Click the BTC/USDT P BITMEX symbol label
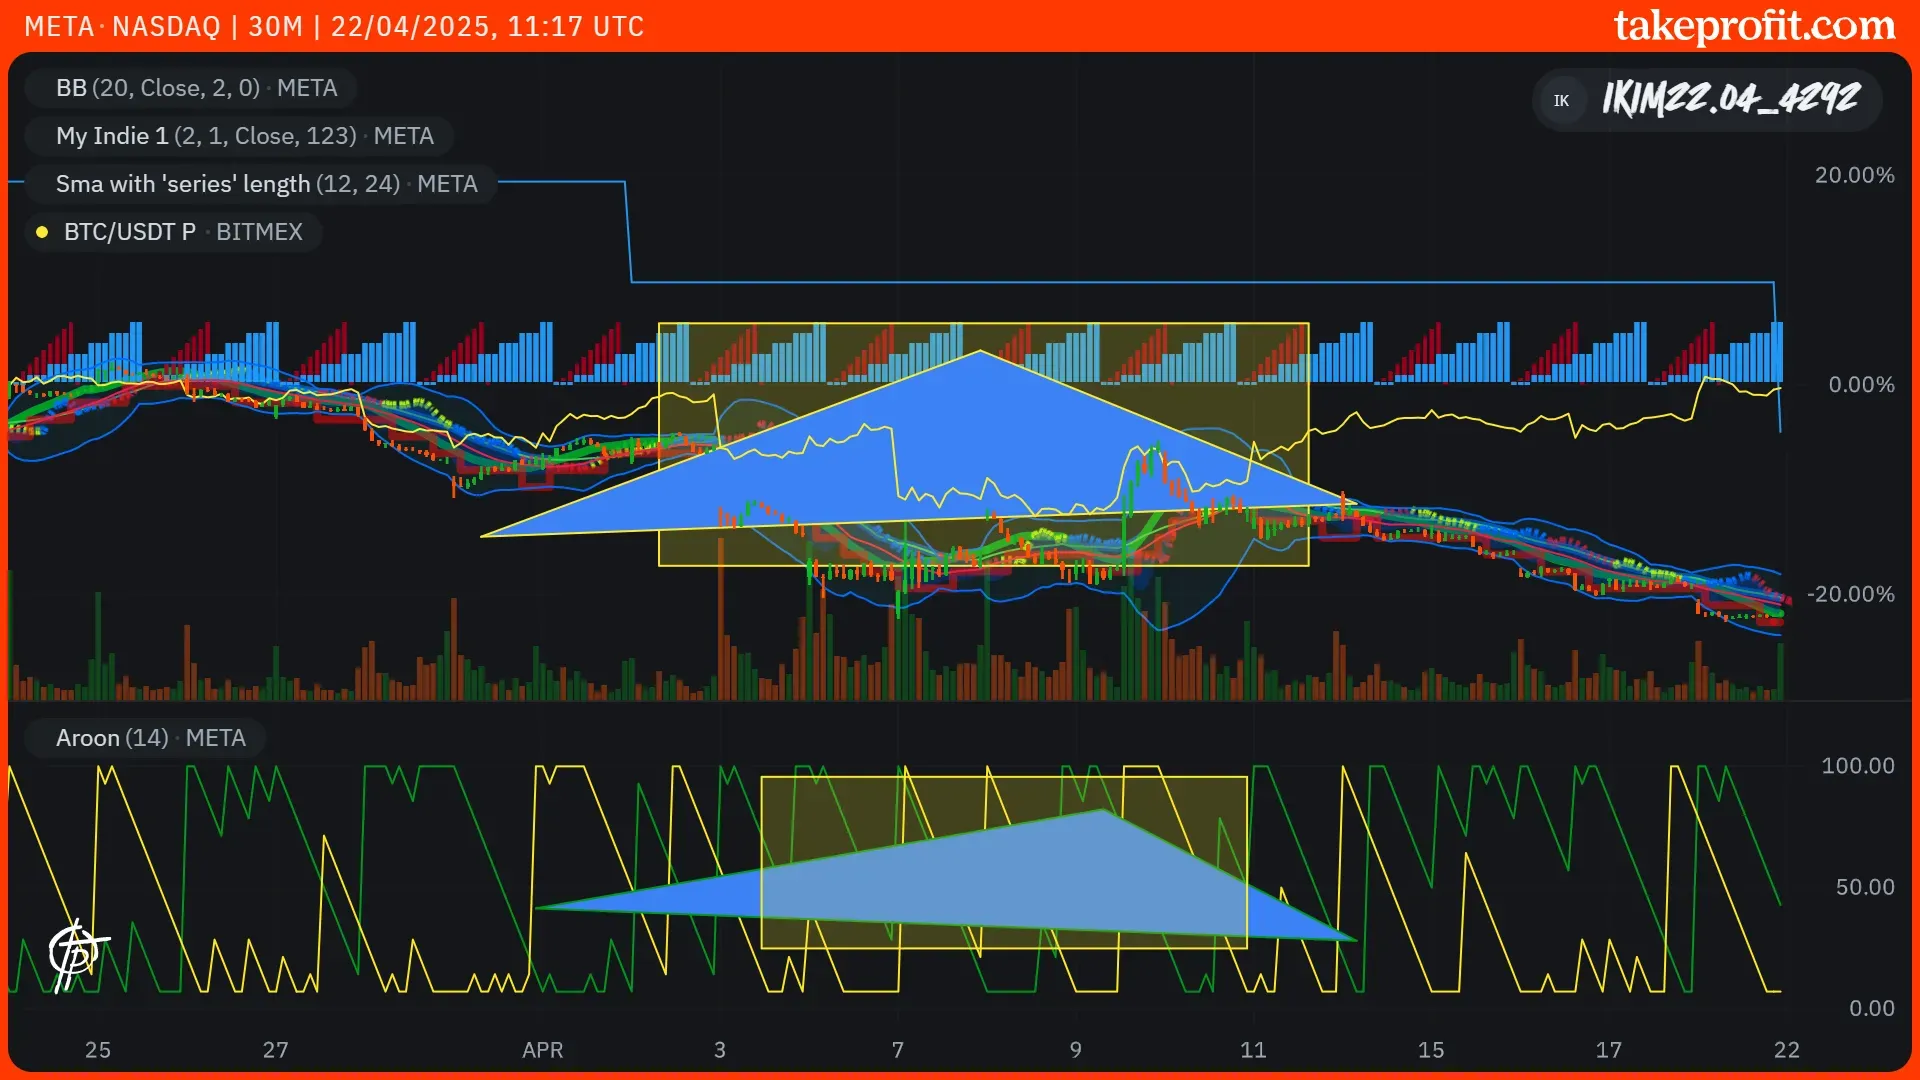1920x1080 pixels. 182,232
